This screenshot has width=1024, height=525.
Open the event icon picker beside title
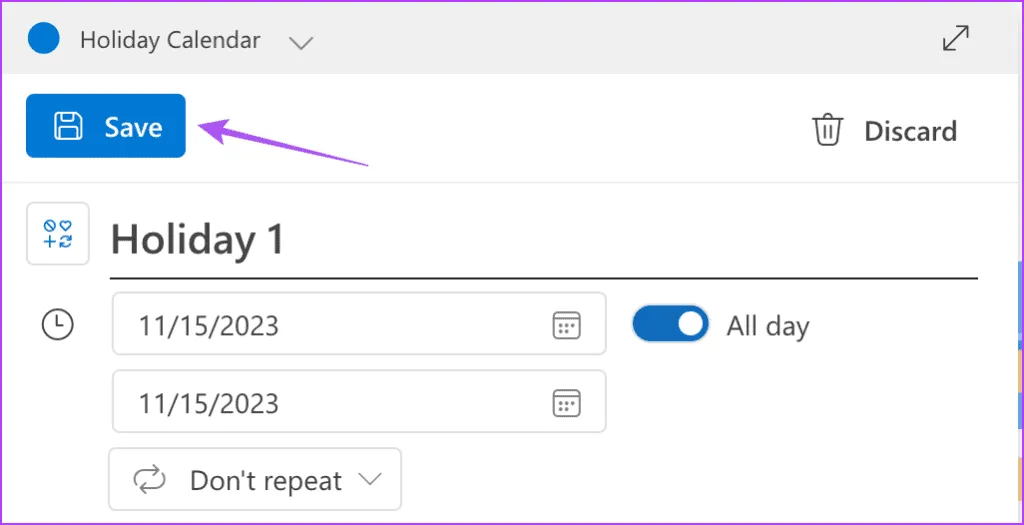click(57, 234)
